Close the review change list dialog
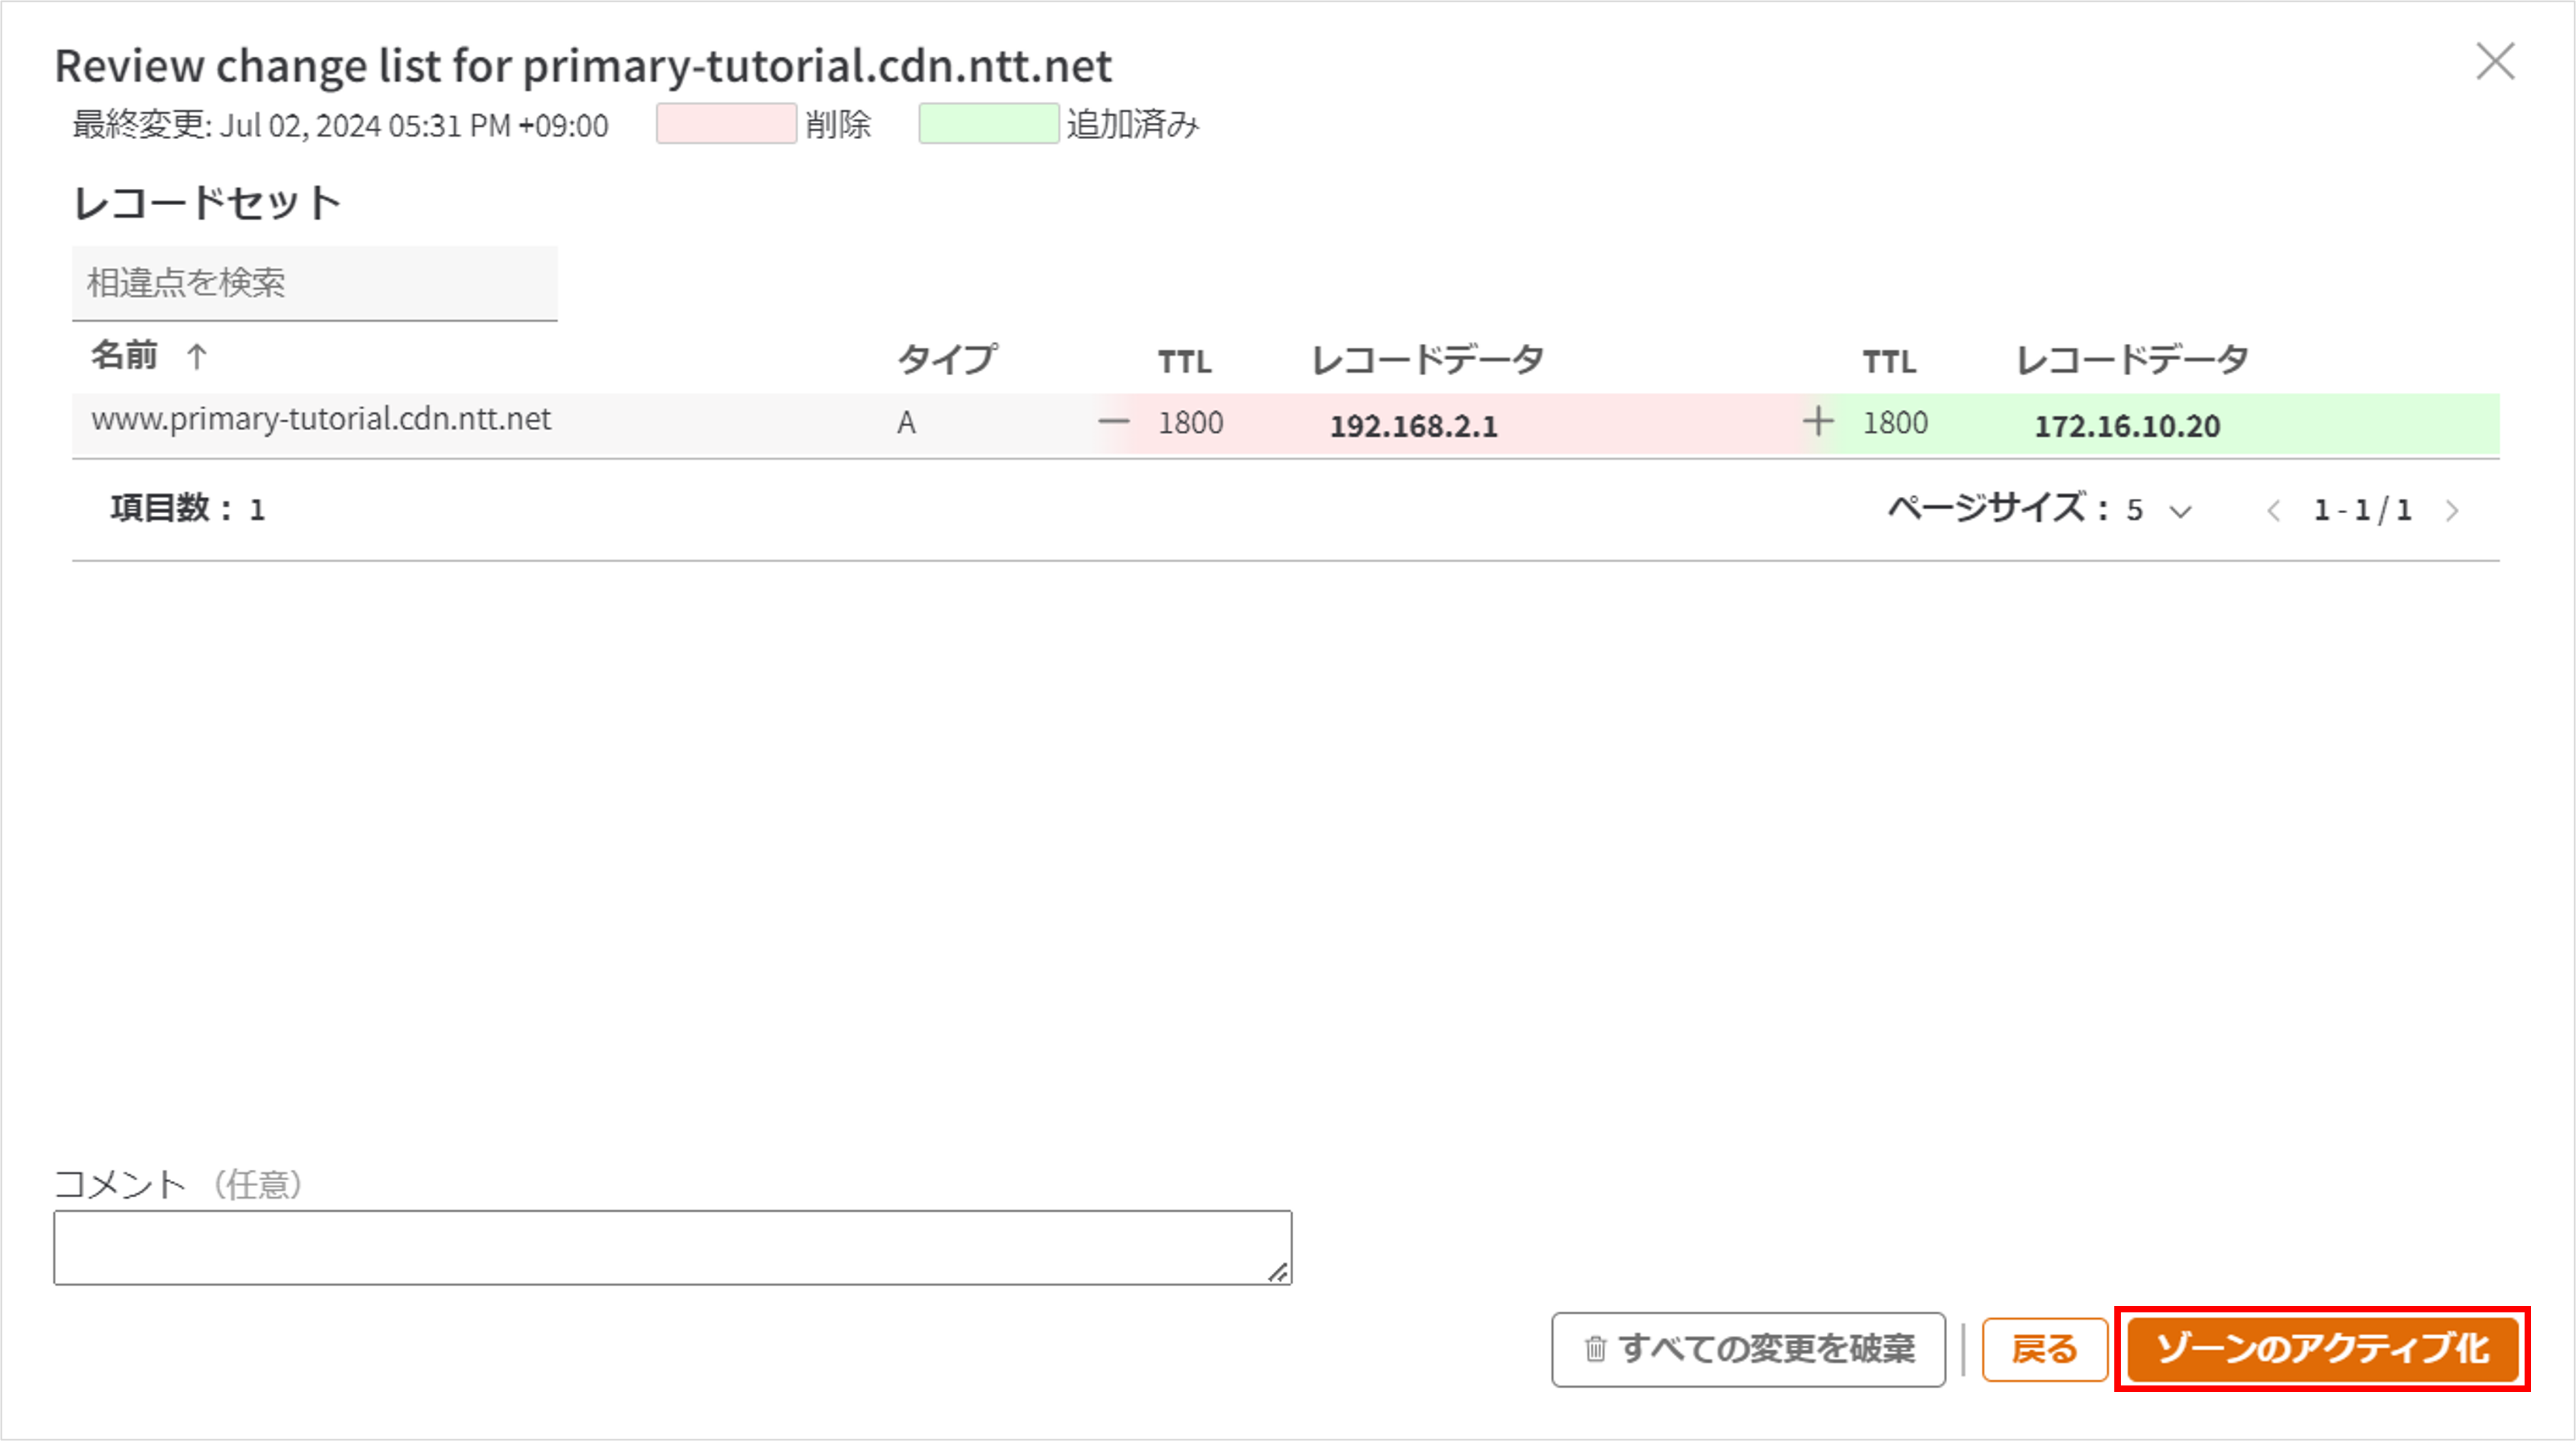Image resolution: width=2576 pixels, height=1441 pixels. (x=2495, y=61)
